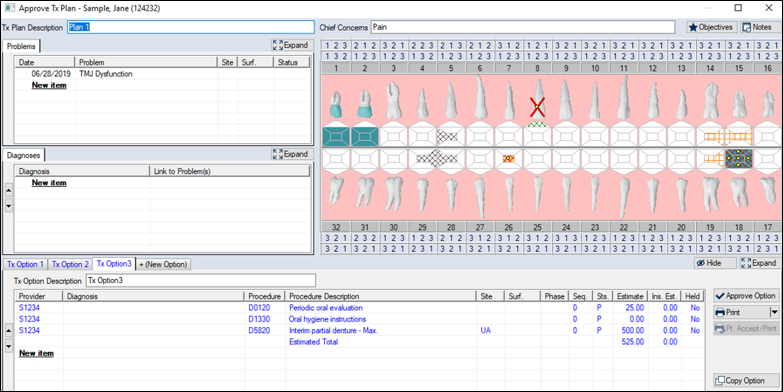Open the + (New Option) tab

click(163, 264)
